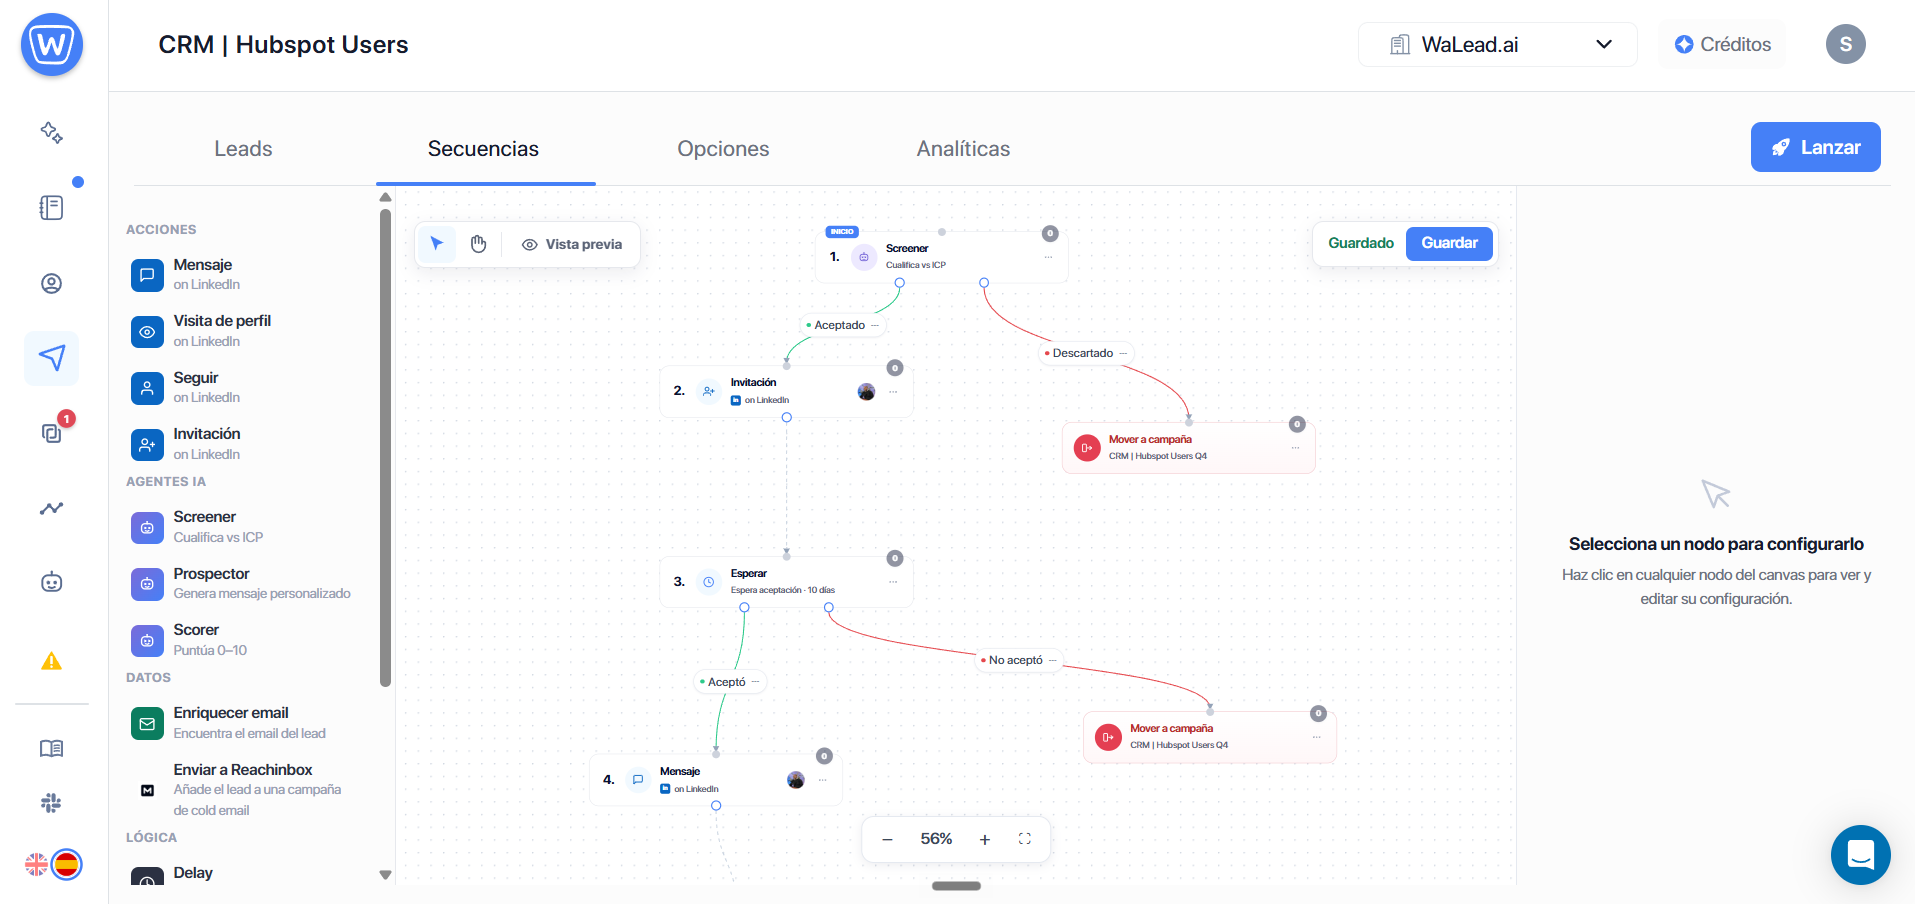The image size is (1915, 904).
Task: Click the actions panel scroll-up arrow
Action: coord(385,197)
